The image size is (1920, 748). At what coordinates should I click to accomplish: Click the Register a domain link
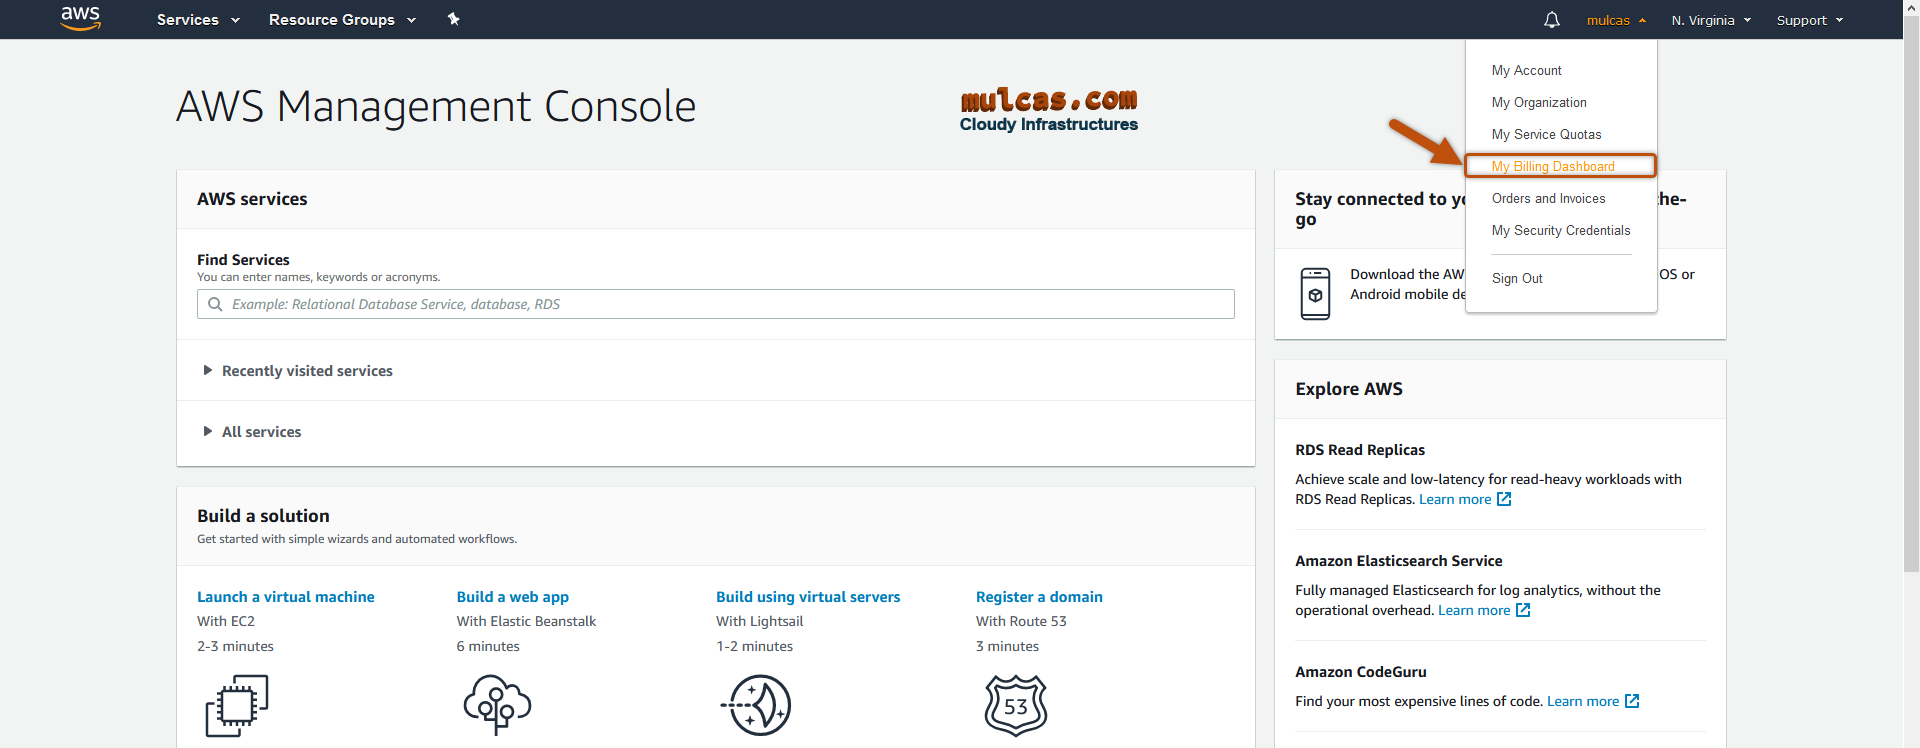(1039, 597)
